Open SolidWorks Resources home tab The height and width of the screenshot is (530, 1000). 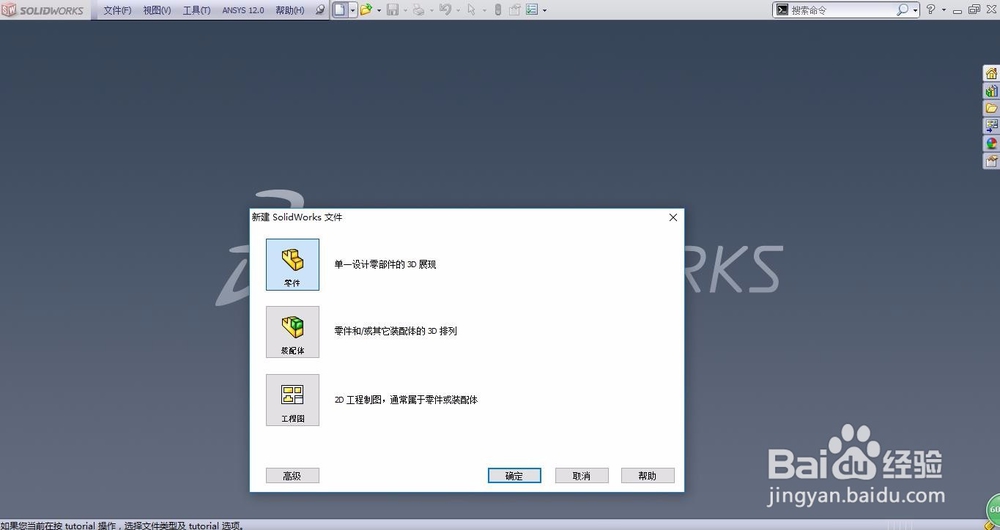click(x=991, y=73)
